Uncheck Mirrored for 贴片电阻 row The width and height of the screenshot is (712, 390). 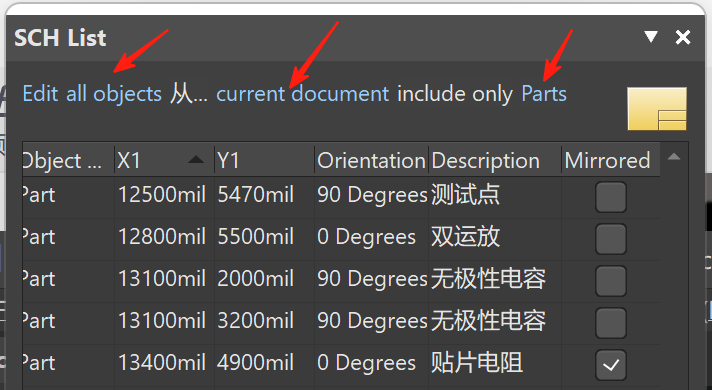tap(611, 365)
